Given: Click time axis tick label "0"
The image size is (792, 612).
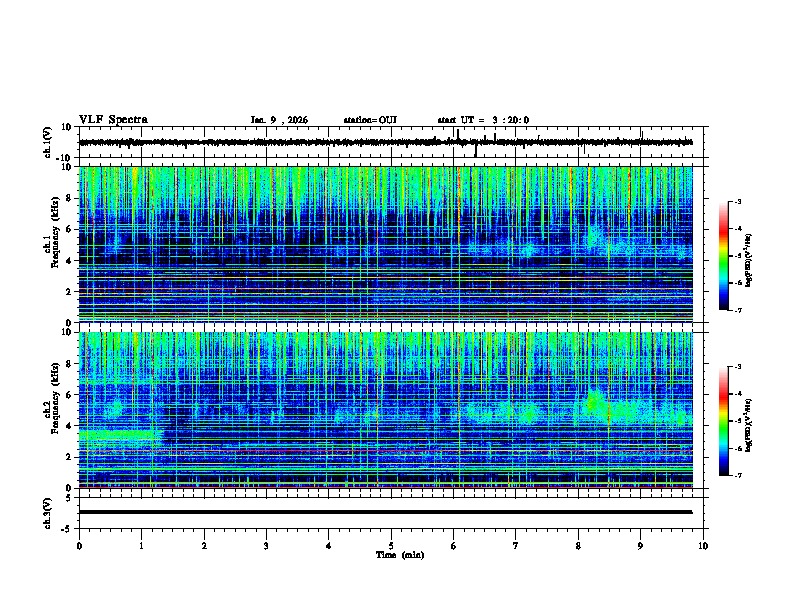Looking at the screenshot, I should click(x=79, y=546).
